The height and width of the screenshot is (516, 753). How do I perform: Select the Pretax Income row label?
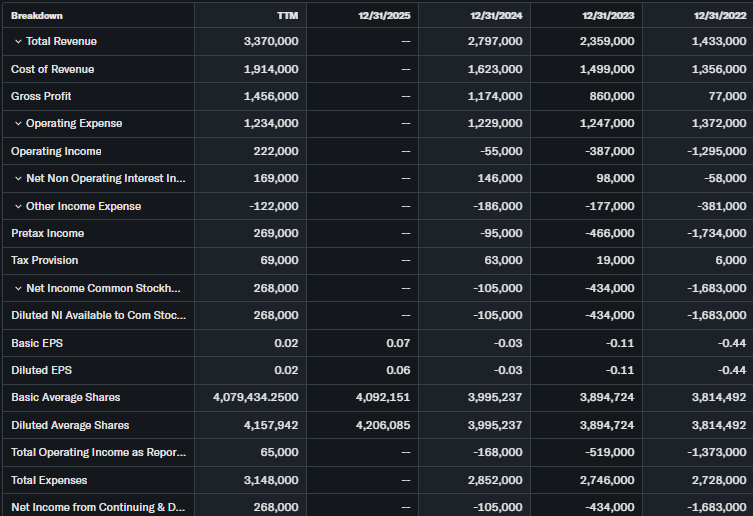[x=47, y=233]
